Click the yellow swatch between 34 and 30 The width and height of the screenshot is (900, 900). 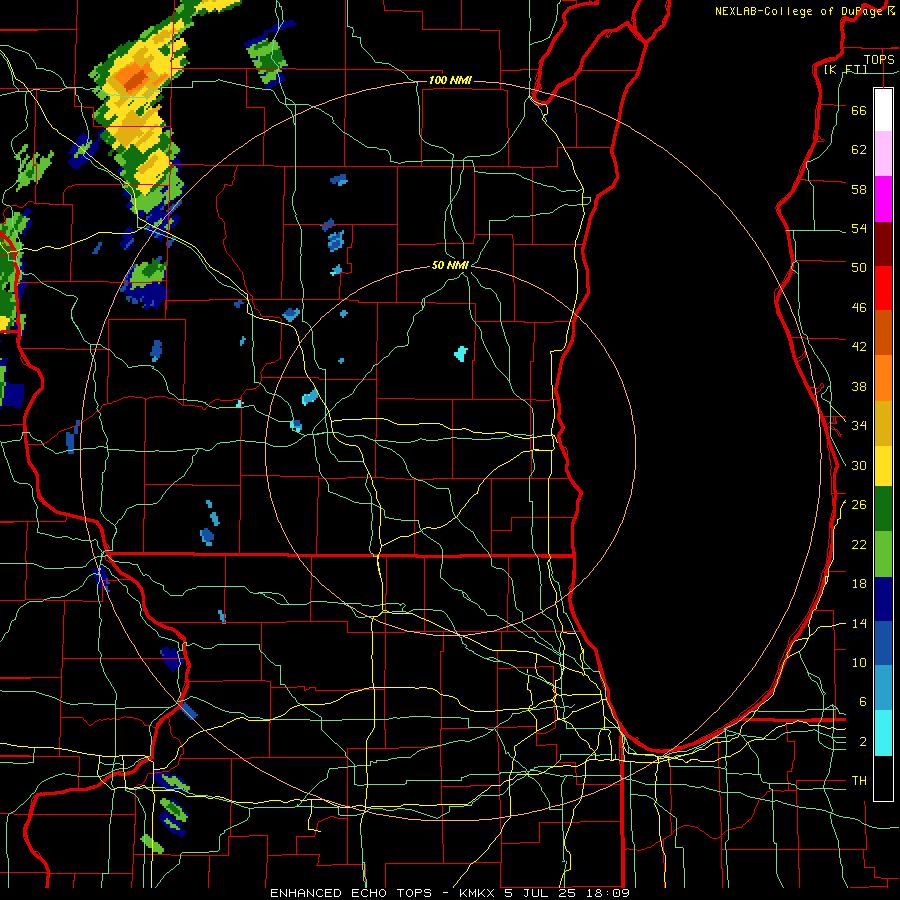tap(883, 466)
